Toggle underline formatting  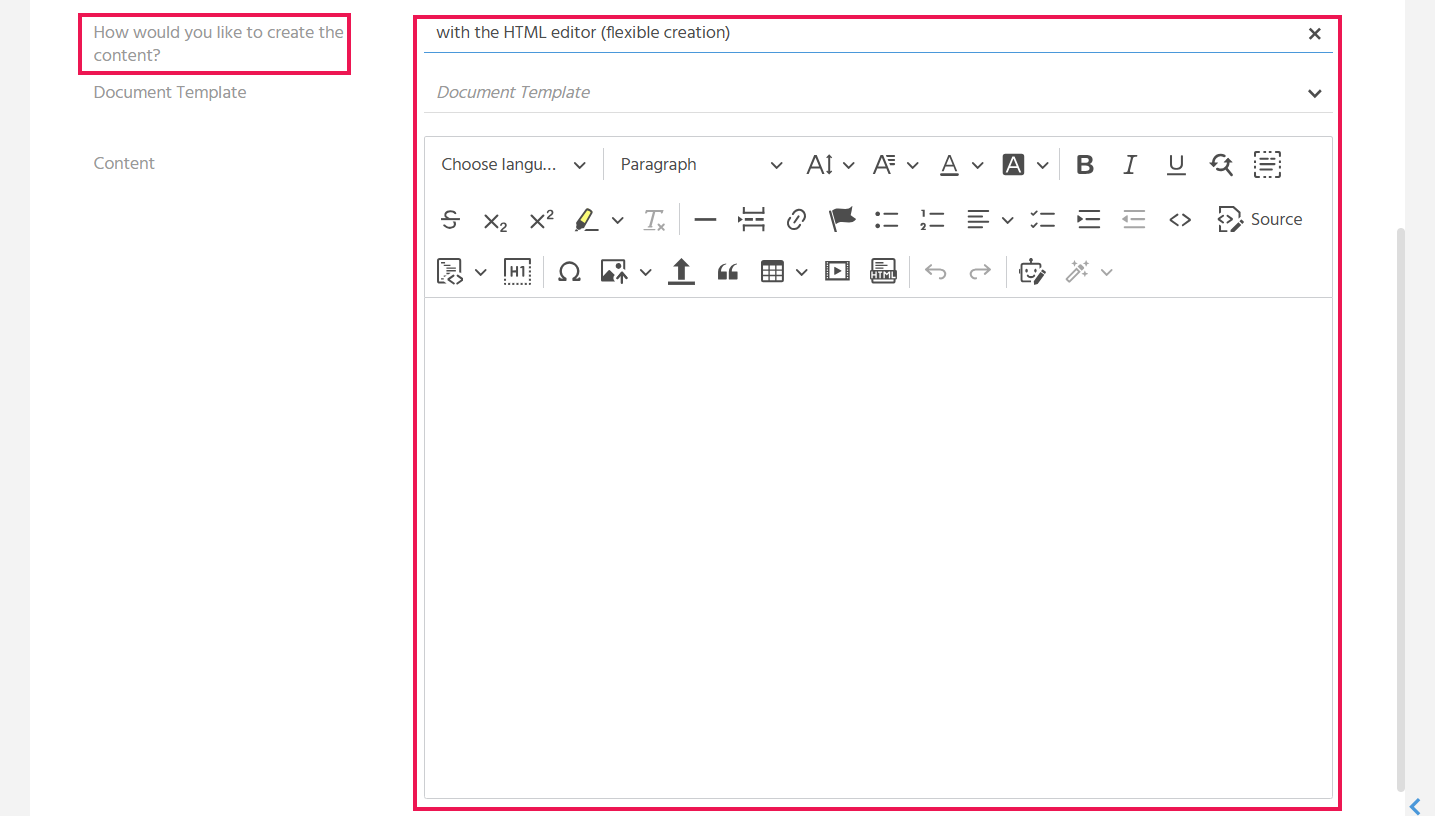1176,165
